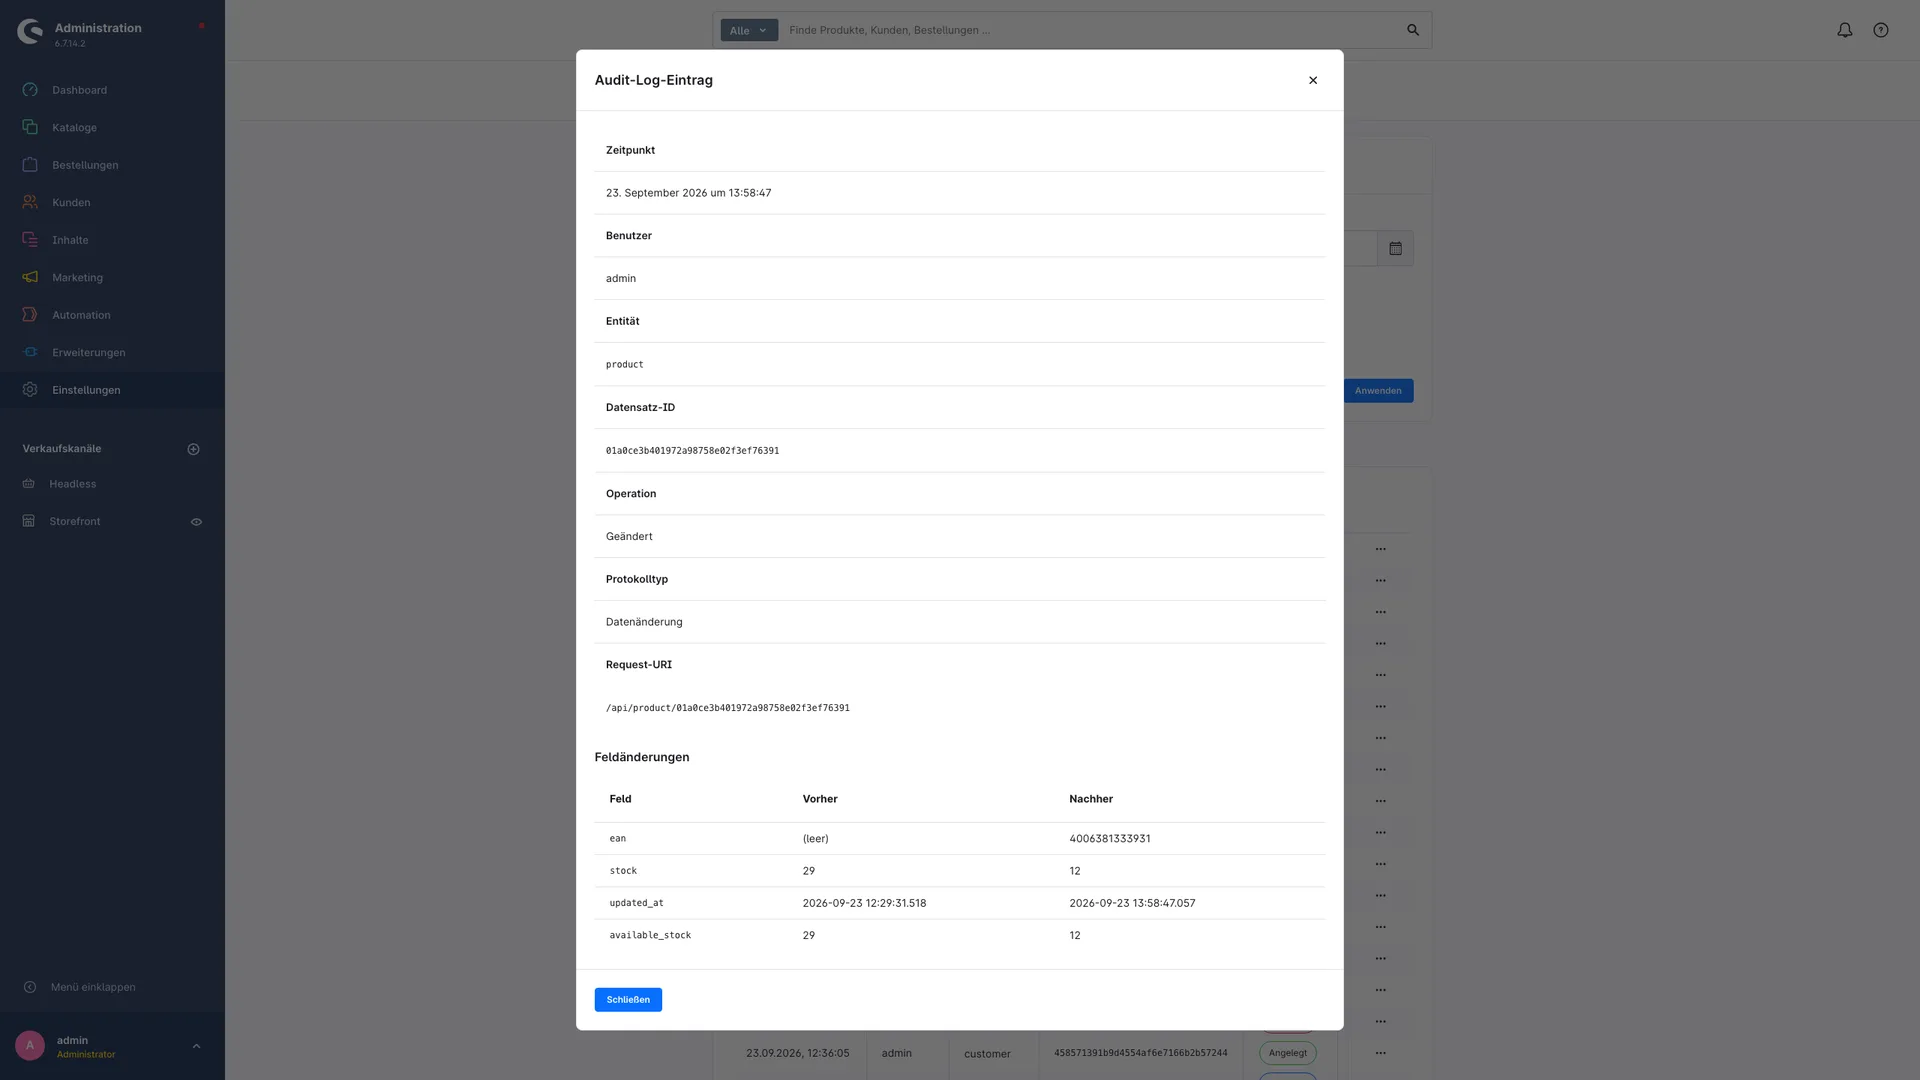The width and height of the screenshot is (1920, 1080).
Task: Click the Dashboard gauge icon
Action: (x=30, y=89)
